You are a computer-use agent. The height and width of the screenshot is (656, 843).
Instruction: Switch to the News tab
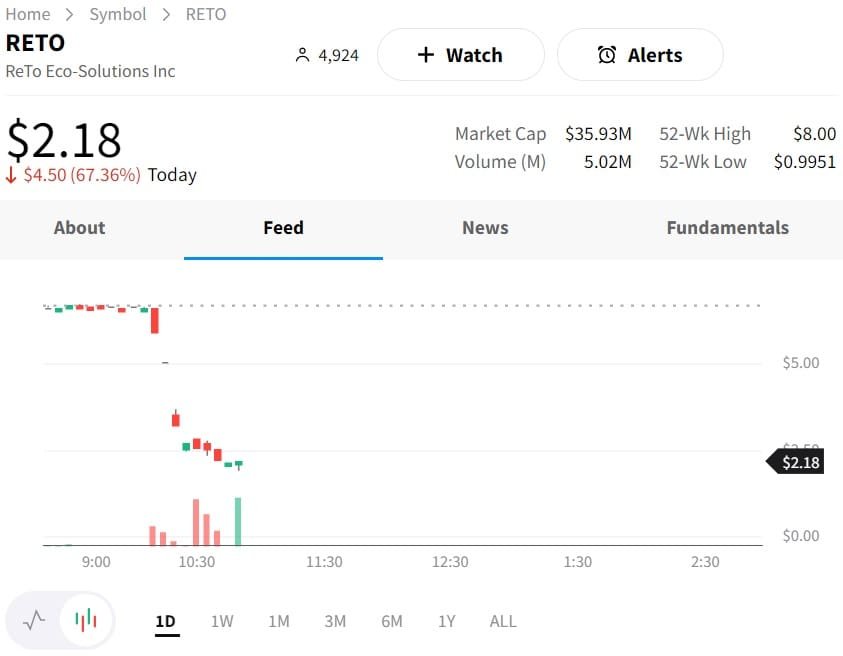[485, 228]
